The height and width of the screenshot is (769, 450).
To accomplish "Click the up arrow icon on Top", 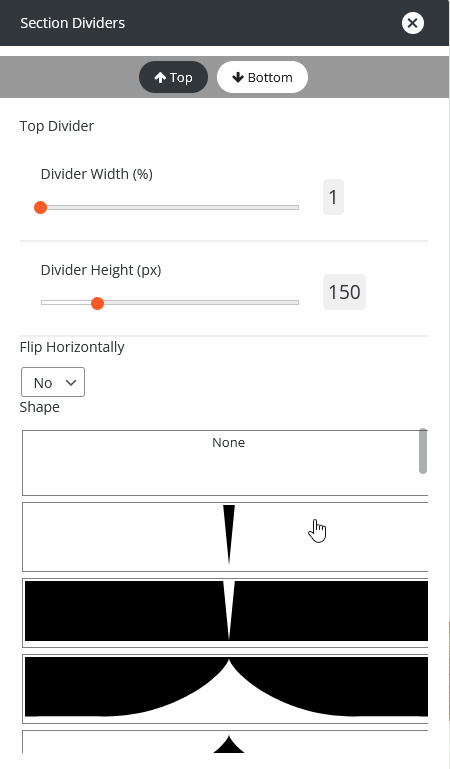I will point(160,77).
